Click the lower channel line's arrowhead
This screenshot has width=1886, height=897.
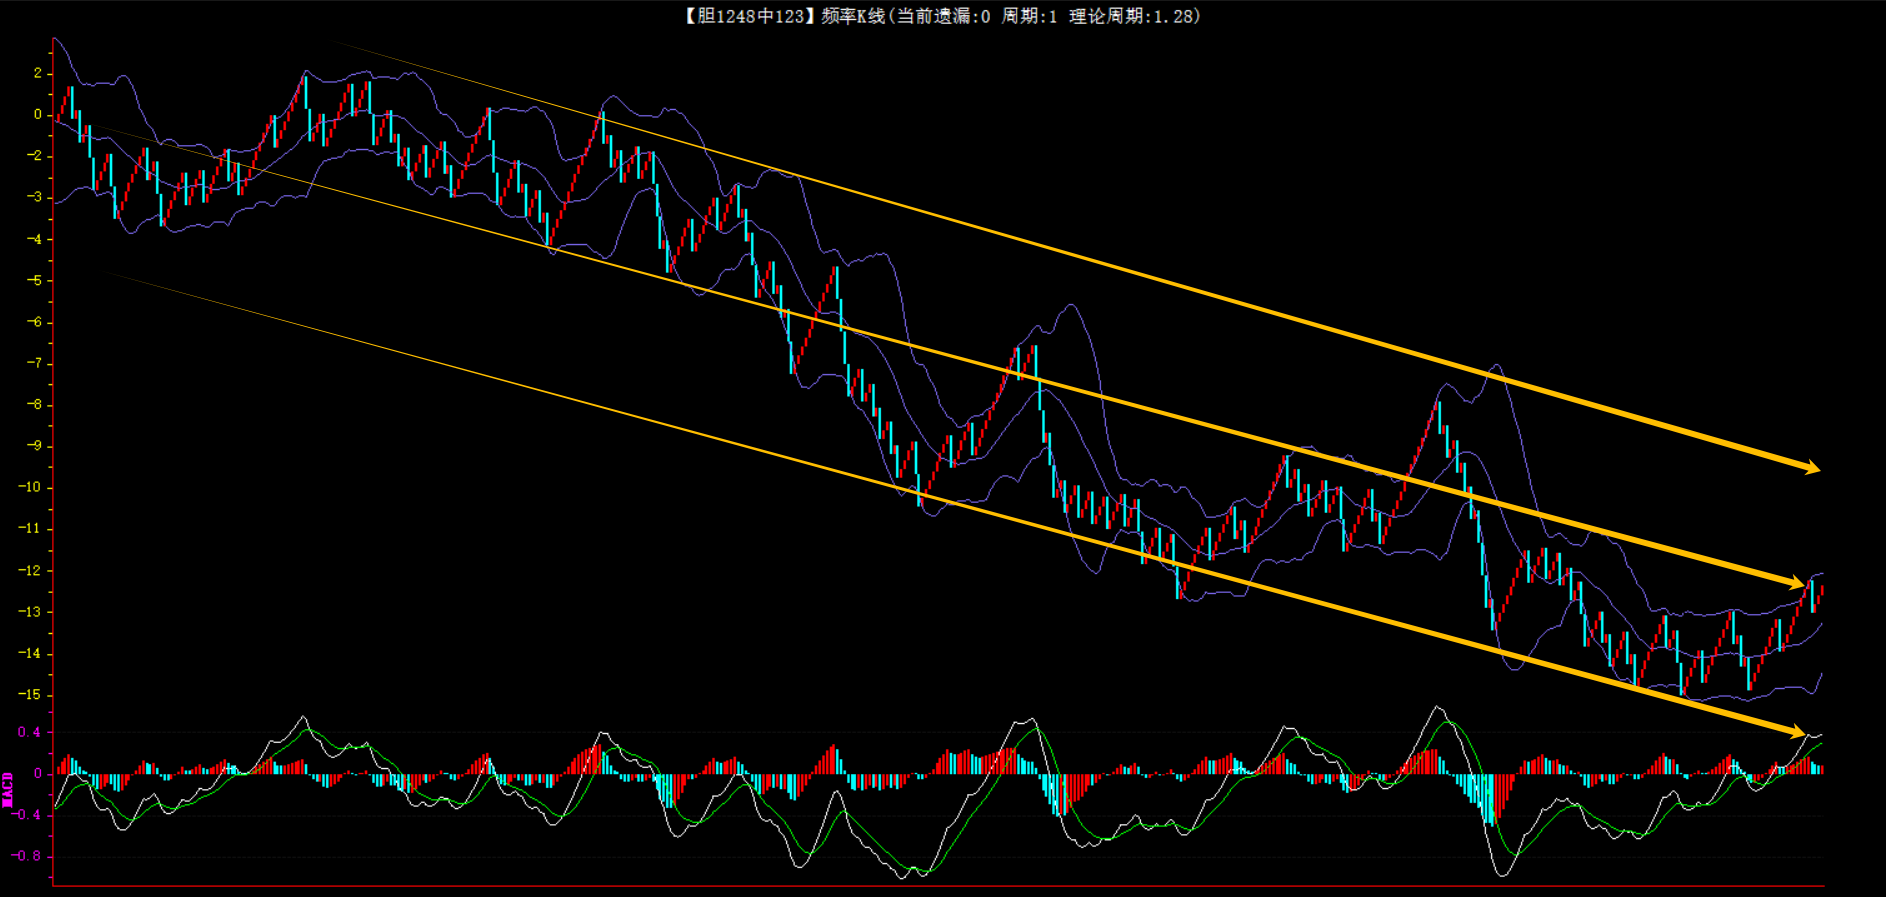(1797, 731)
